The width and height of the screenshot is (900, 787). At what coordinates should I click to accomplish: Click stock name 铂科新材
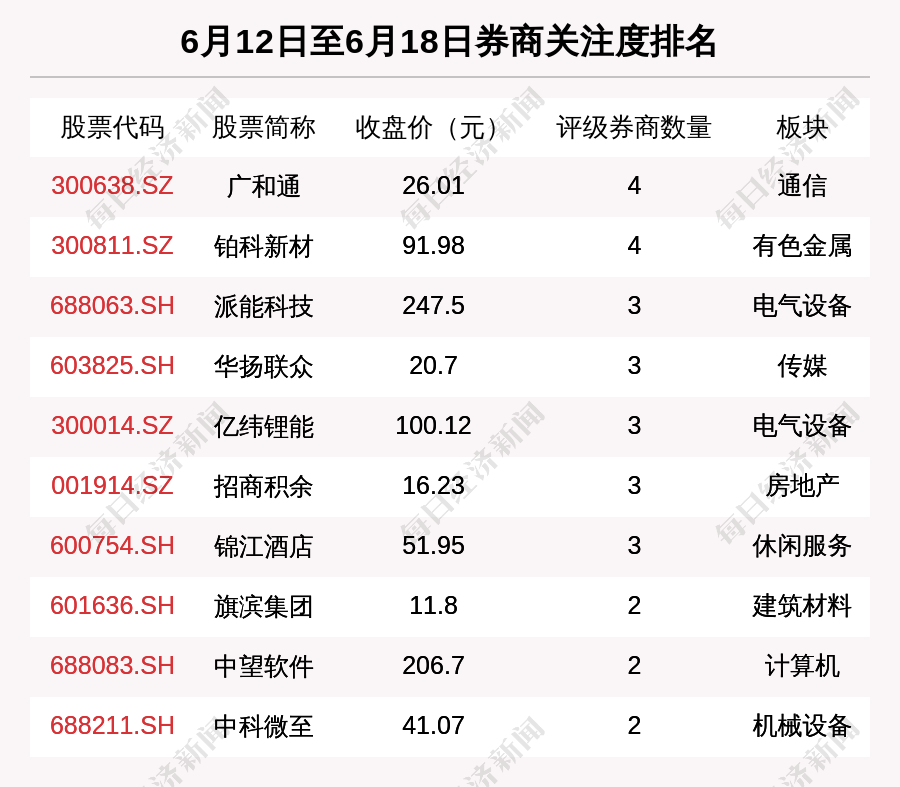(x=263, y=246)
